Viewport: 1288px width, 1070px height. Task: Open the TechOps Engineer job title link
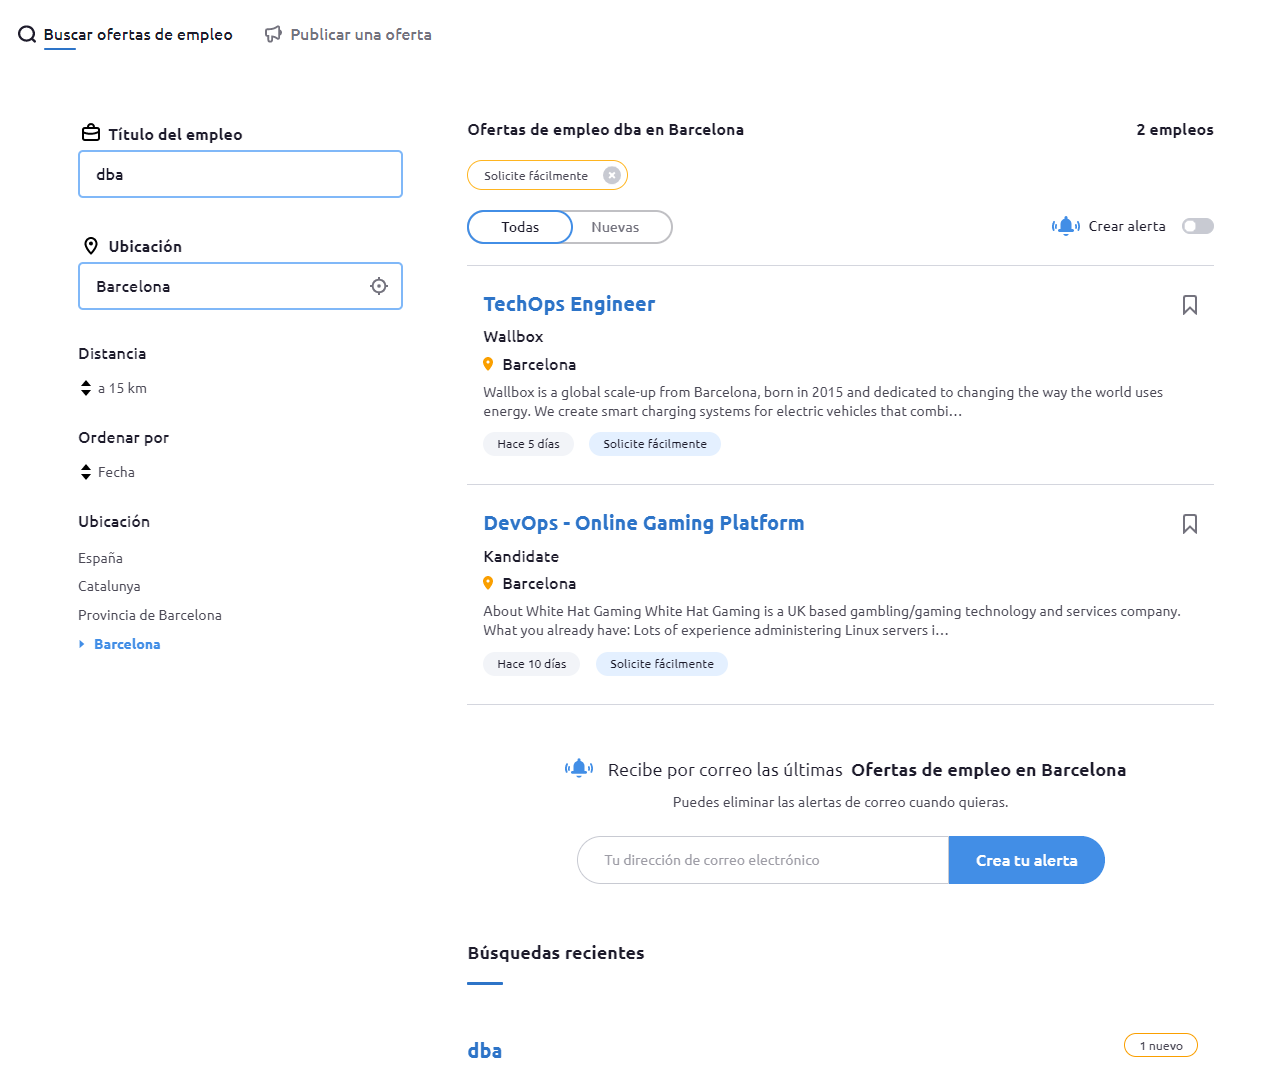(x=569, y=304)
